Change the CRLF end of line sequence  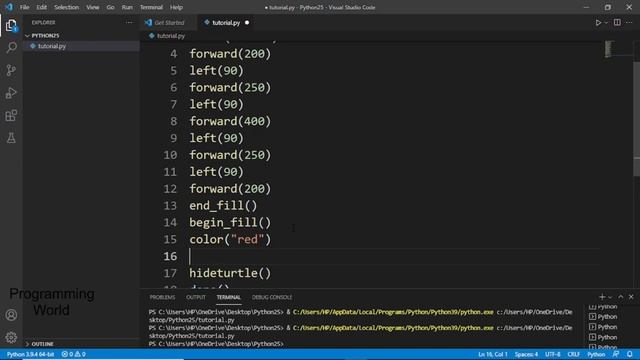tap(573, 354)
